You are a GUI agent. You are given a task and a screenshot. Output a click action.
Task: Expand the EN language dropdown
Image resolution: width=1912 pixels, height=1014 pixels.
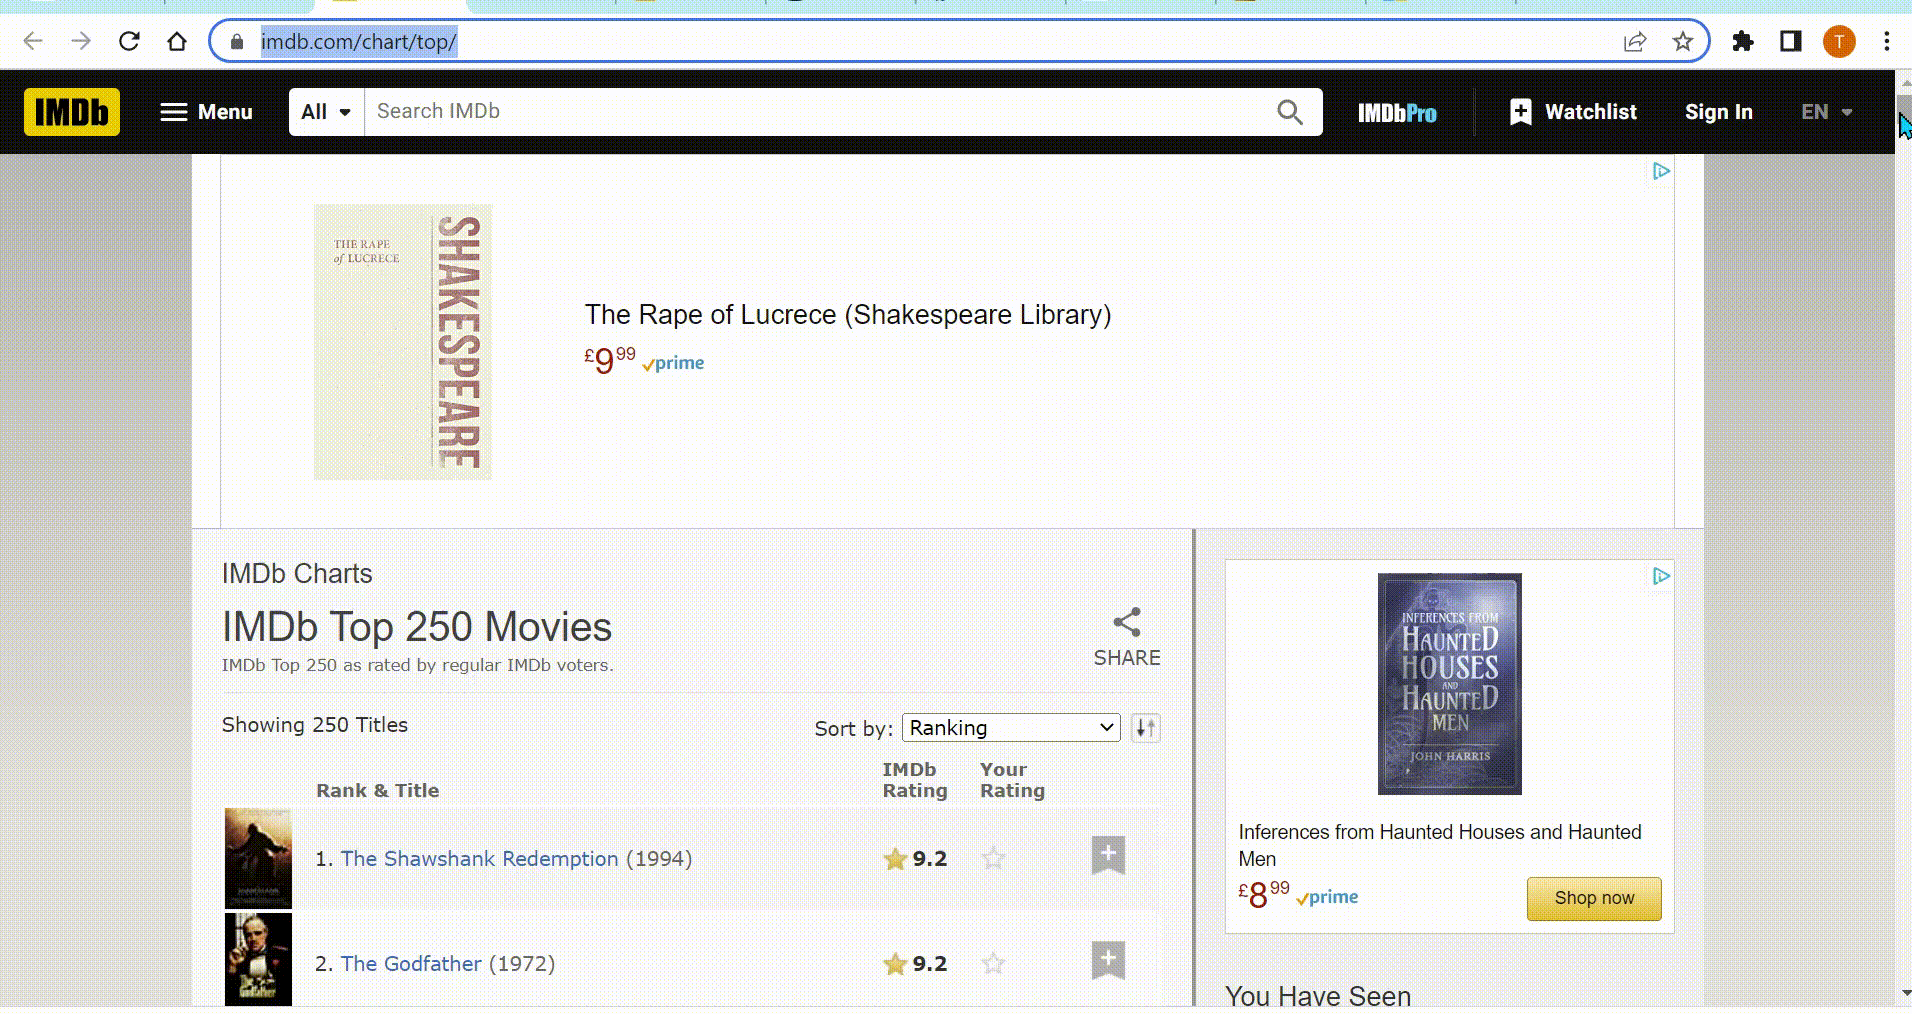1827,112
